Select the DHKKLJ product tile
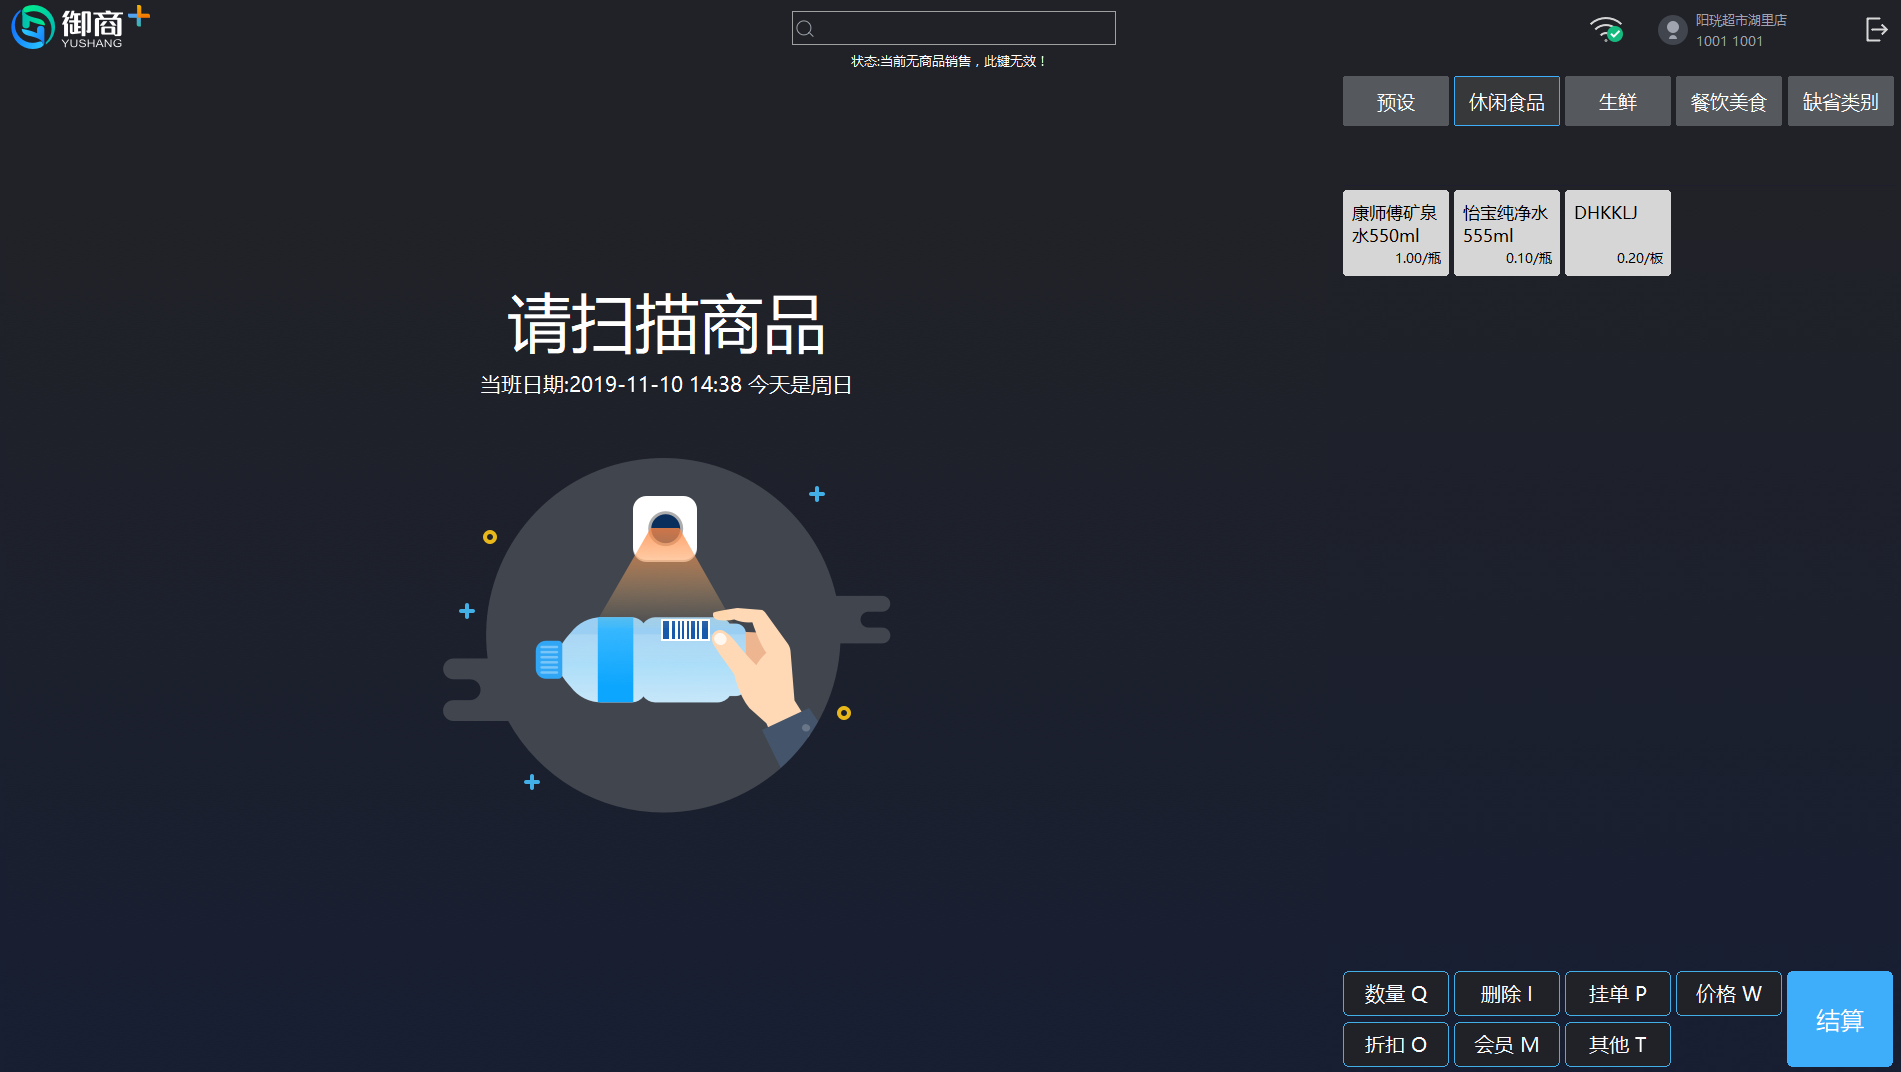The height and width of the screenshot is (1072, 1901). click(x=1617, y=232)
